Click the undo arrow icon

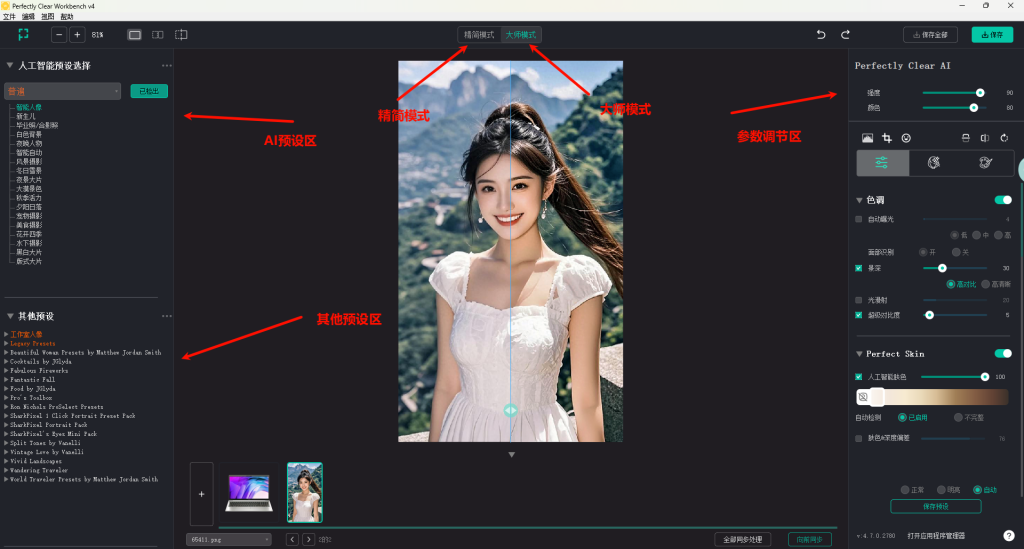point(821,34)
